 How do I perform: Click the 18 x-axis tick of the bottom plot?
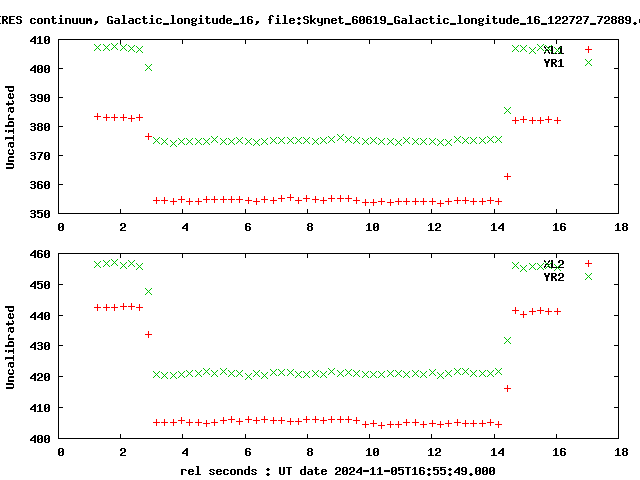point(621,452)
